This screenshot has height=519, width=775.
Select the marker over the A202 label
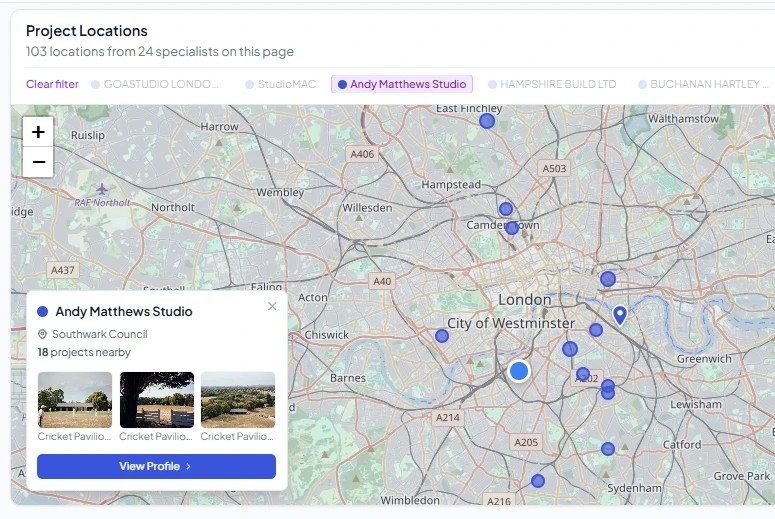(583, 374)
